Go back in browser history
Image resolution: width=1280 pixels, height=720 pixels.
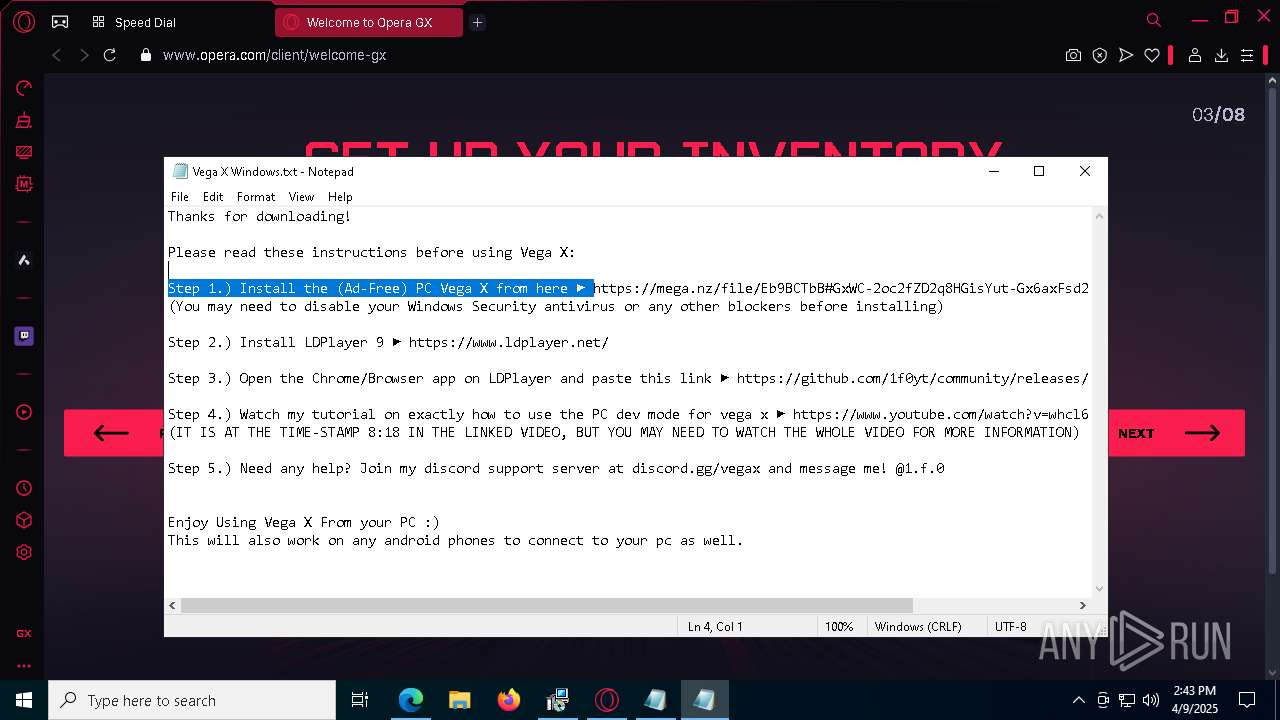click(57, 56)
